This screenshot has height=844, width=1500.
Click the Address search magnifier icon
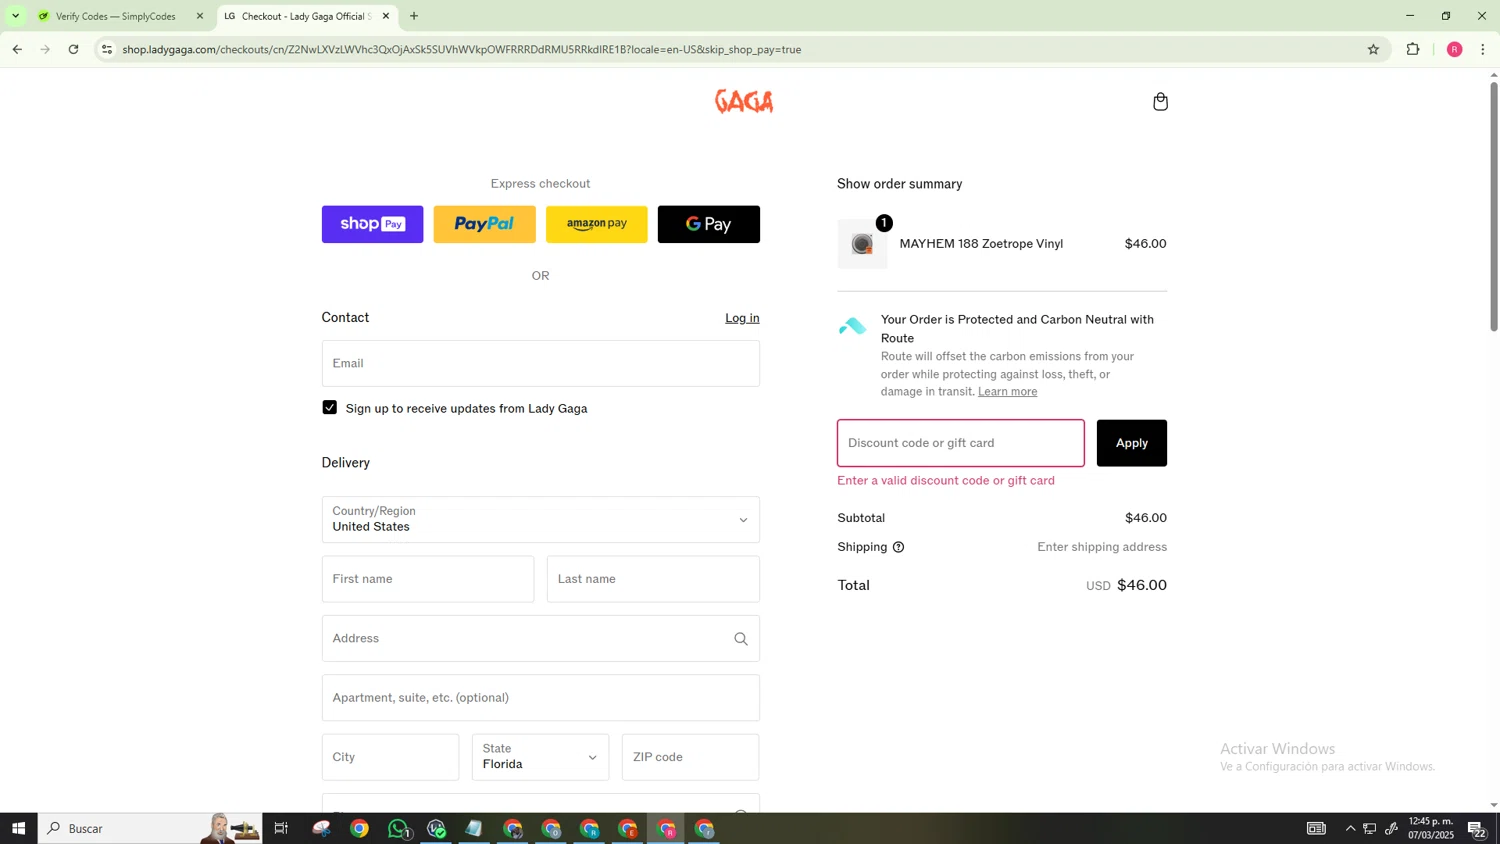[741, 639]
